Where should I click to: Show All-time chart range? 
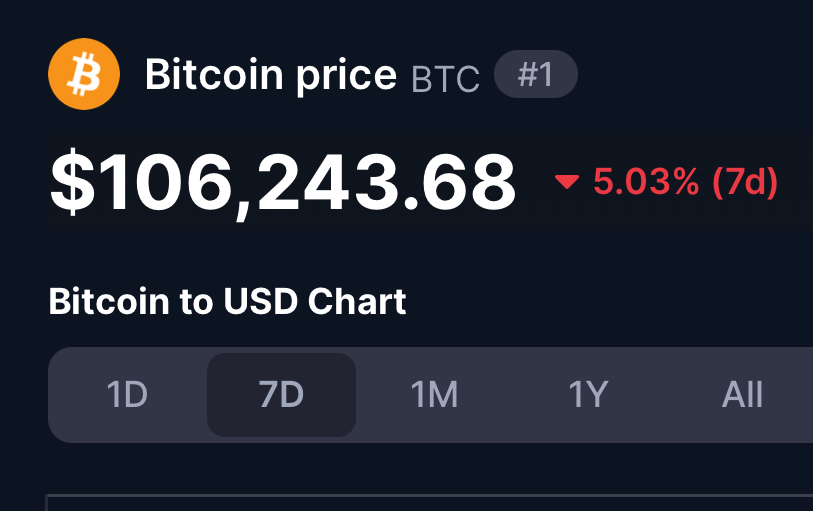click(x=742, y=395)
